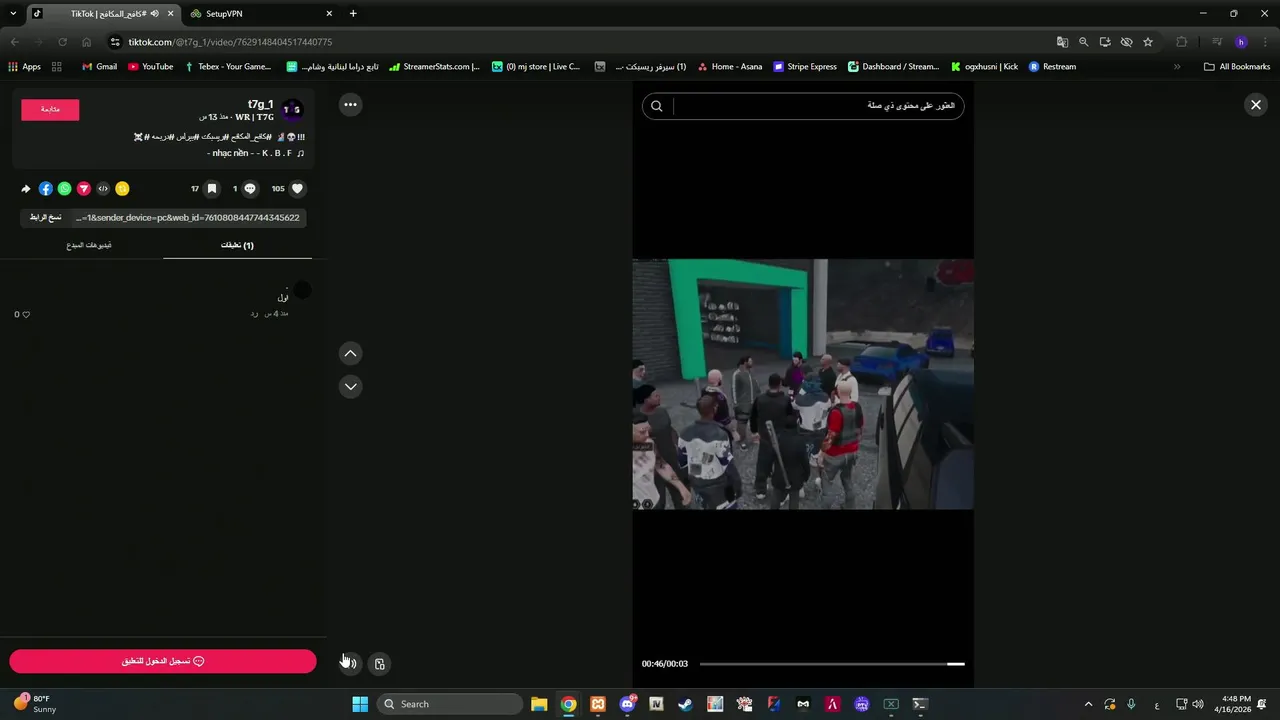
Task: Open the Chrome profile avatar
Action: (x=1241, y=42)
